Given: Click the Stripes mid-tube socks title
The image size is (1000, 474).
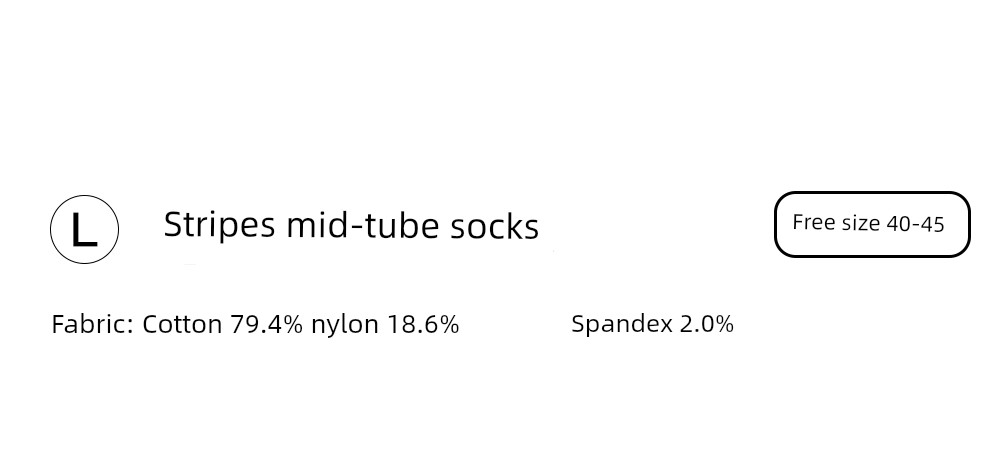Looking at the screenshot, I should tap(351, 226).
